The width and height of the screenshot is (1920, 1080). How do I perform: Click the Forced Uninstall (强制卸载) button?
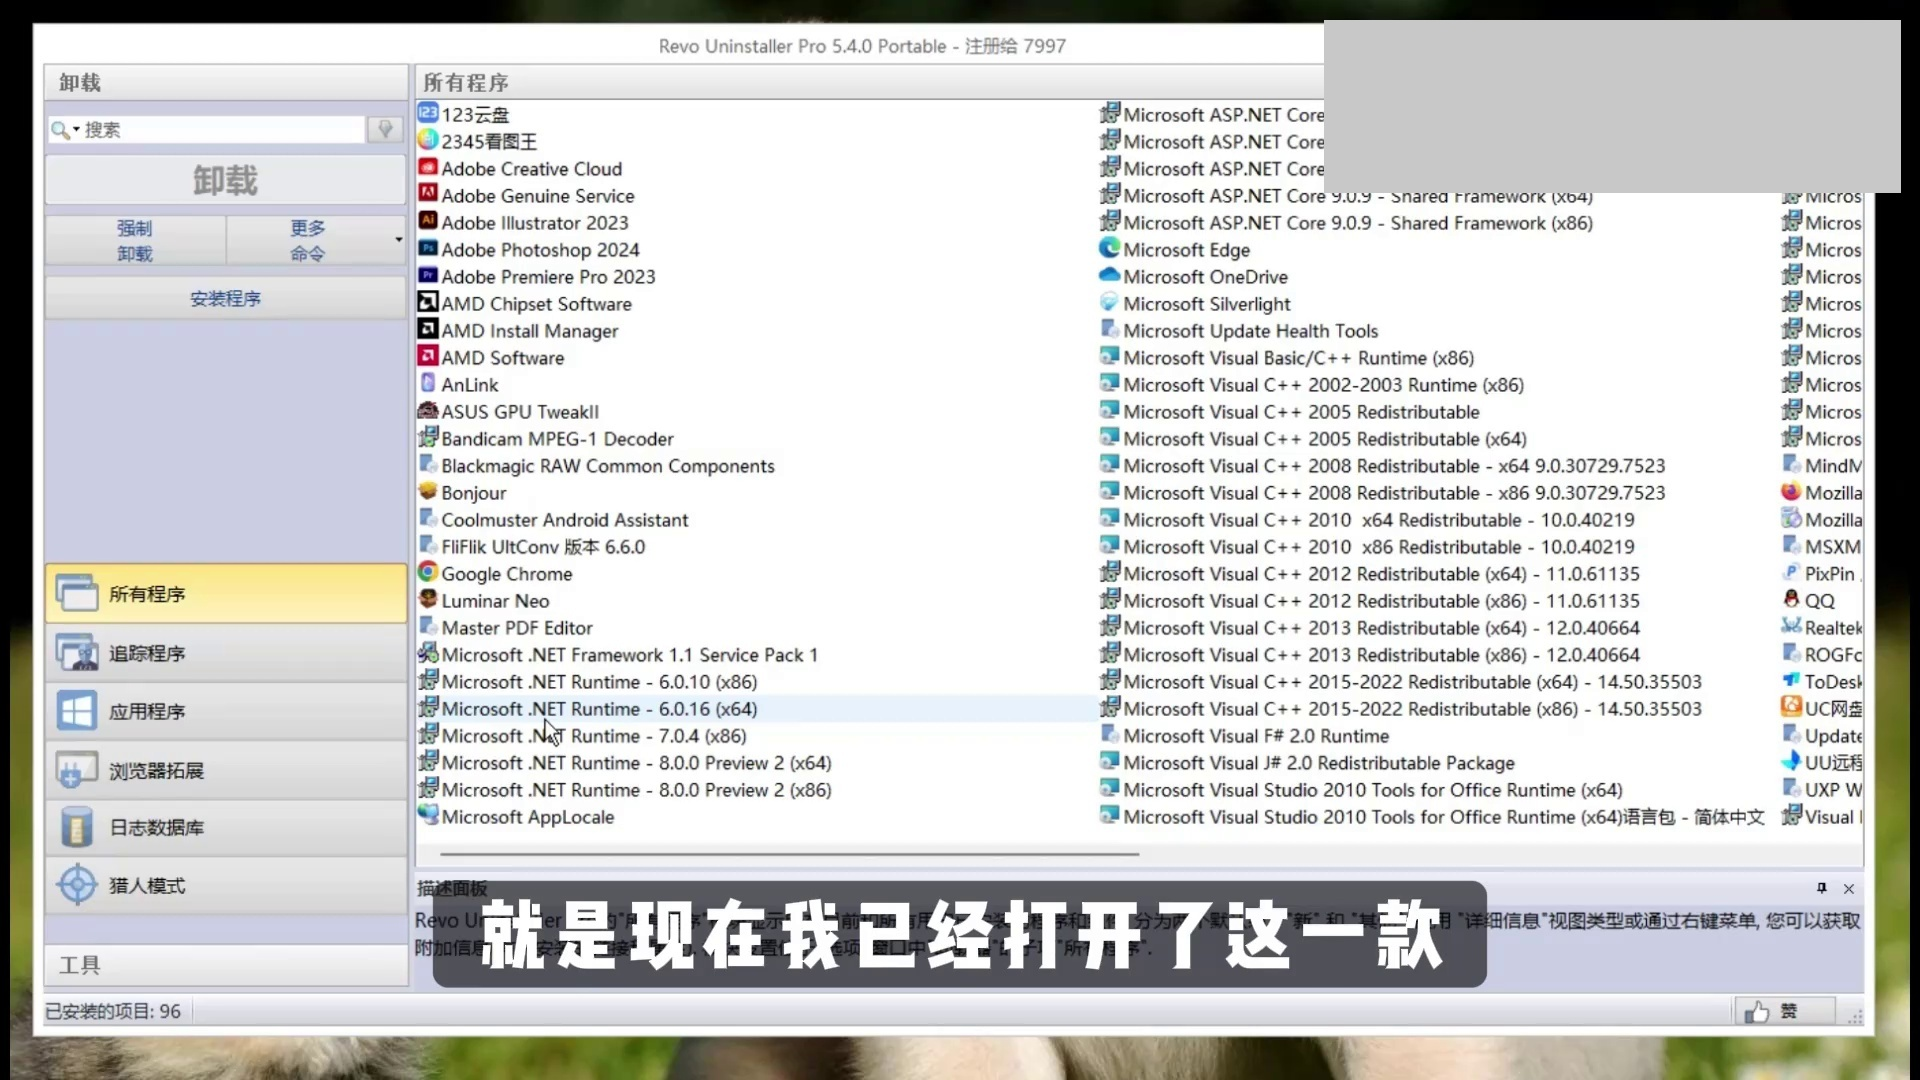pos(135,240)
